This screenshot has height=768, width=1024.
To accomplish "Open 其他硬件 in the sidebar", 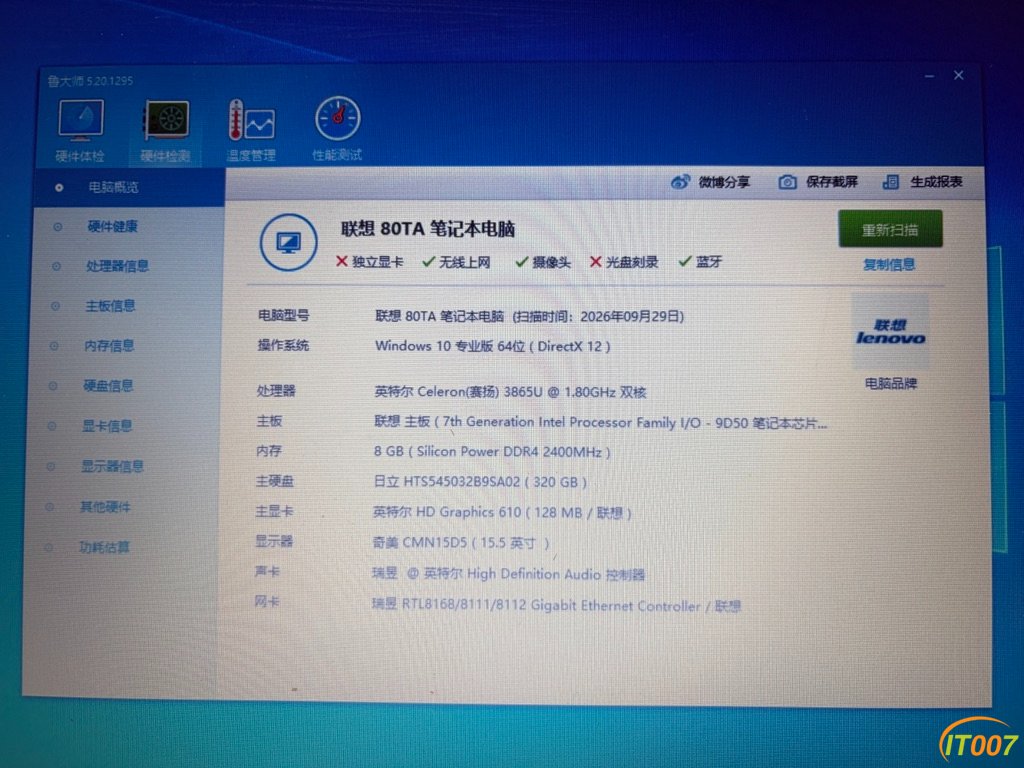I will 105,507.
